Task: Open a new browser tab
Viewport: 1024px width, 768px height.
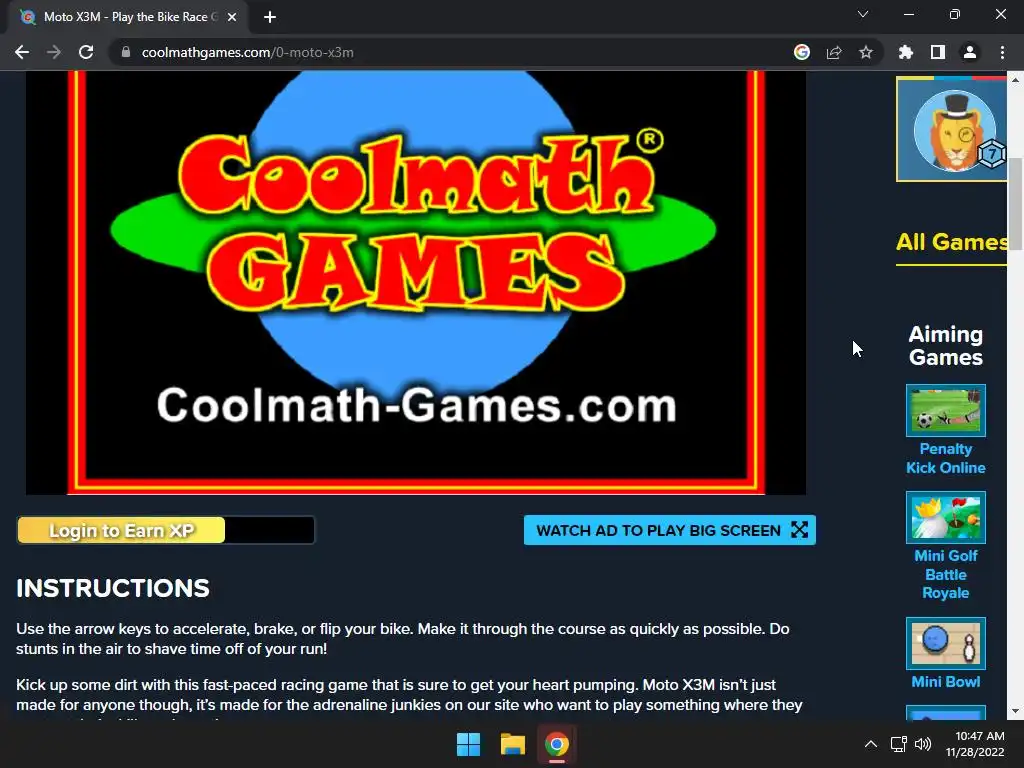Action: [270, 17]
